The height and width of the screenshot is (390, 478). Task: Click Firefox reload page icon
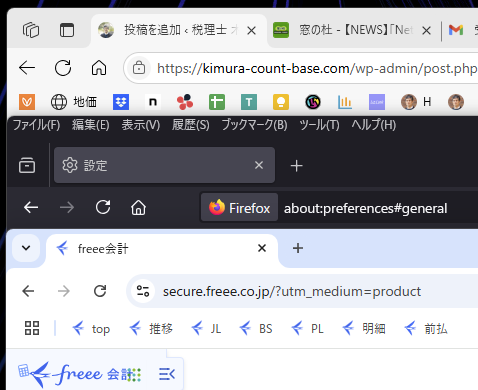(x=103, y=207)
